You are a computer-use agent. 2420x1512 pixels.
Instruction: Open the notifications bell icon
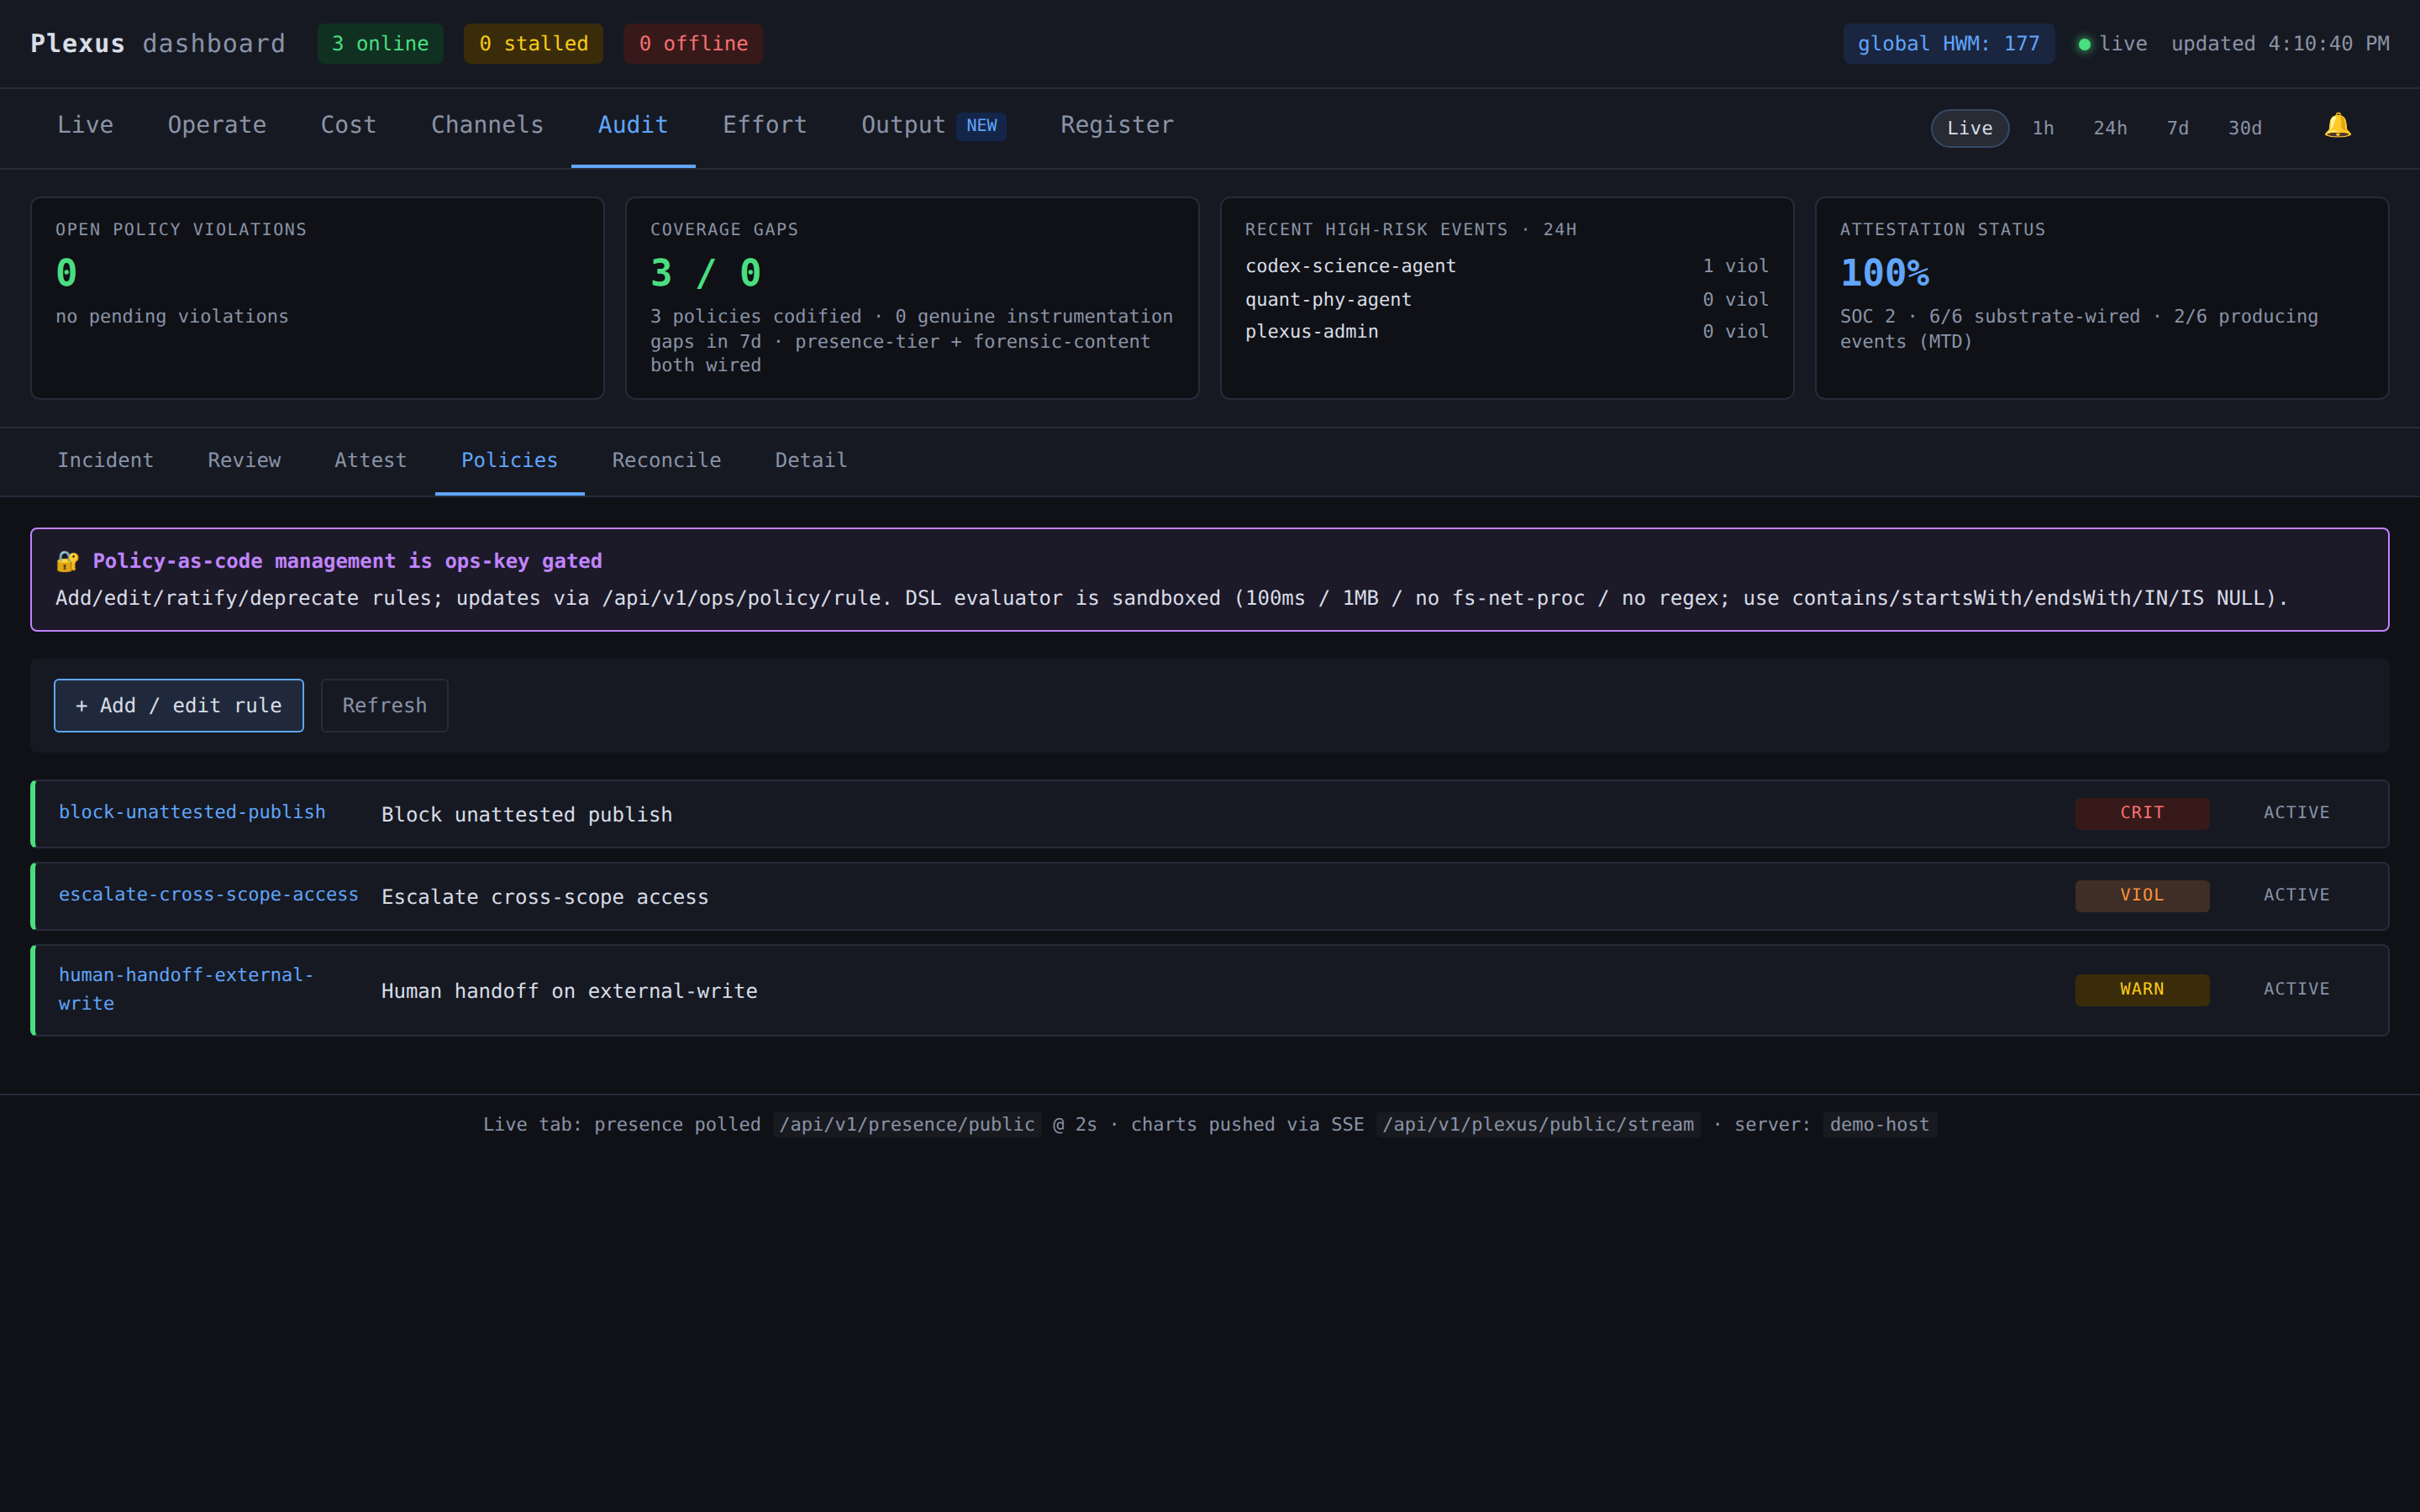(x=2337, y=126)
